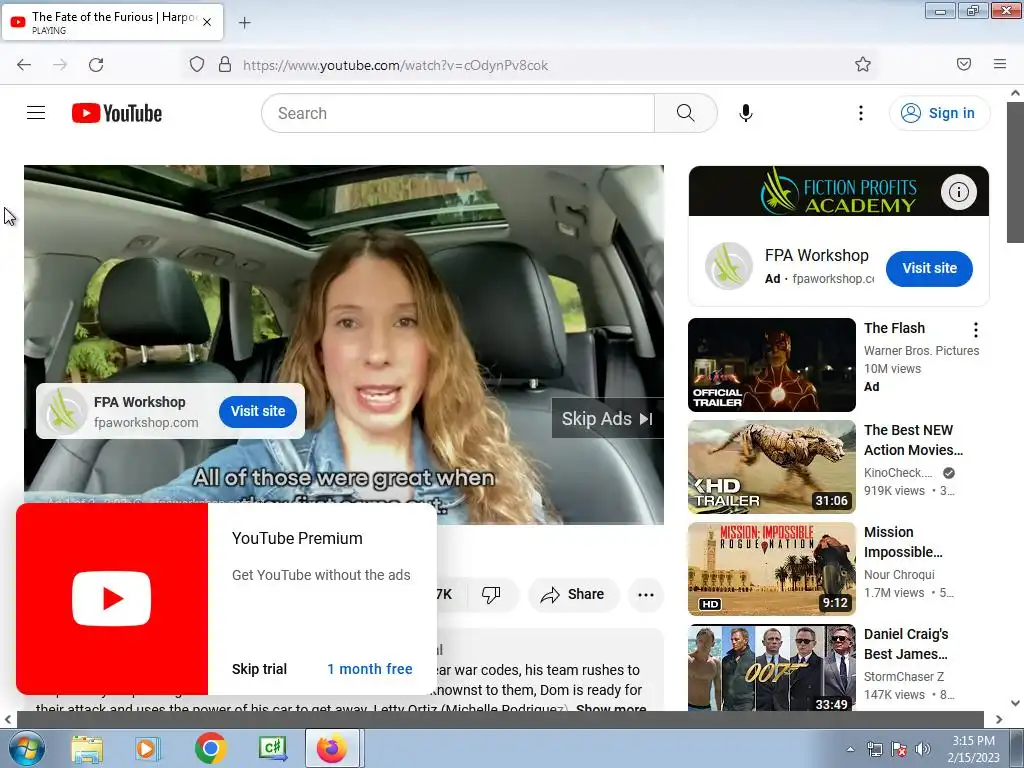
Task: Click Skip trial in Premium popup
Action: tap(259, 669)
